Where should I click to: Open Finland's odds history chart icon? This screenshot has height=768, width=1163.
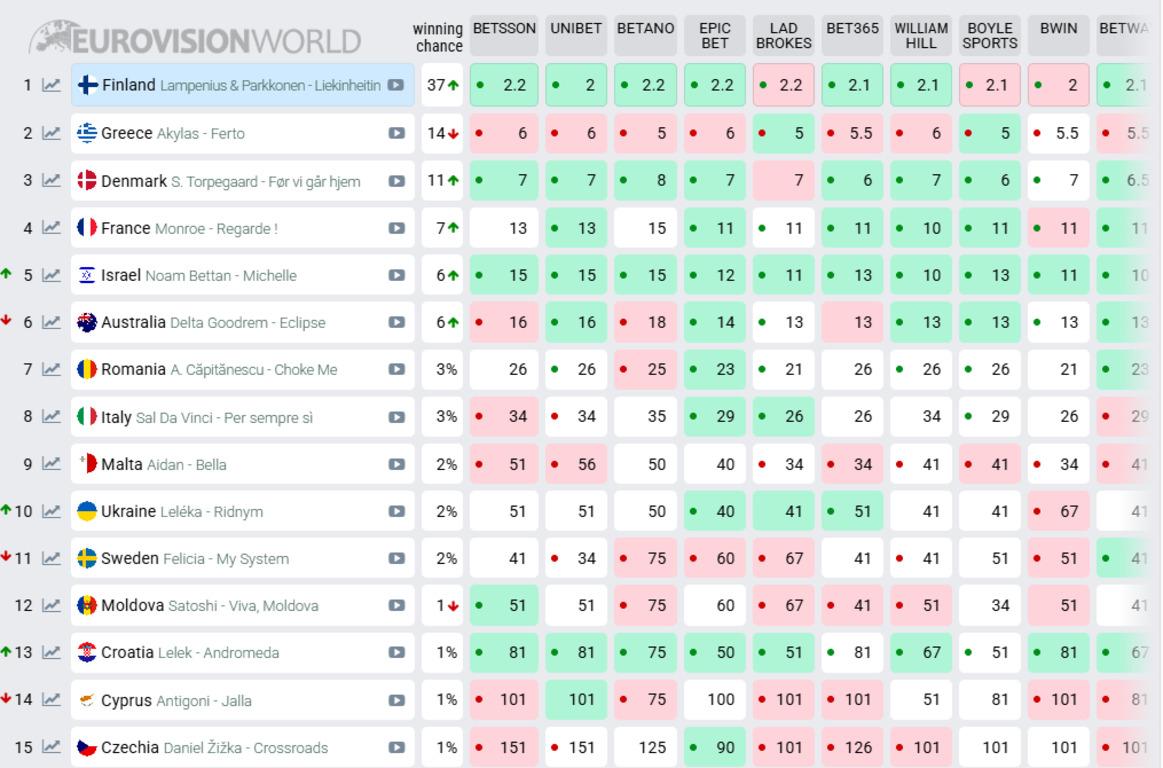coord(51,85)
